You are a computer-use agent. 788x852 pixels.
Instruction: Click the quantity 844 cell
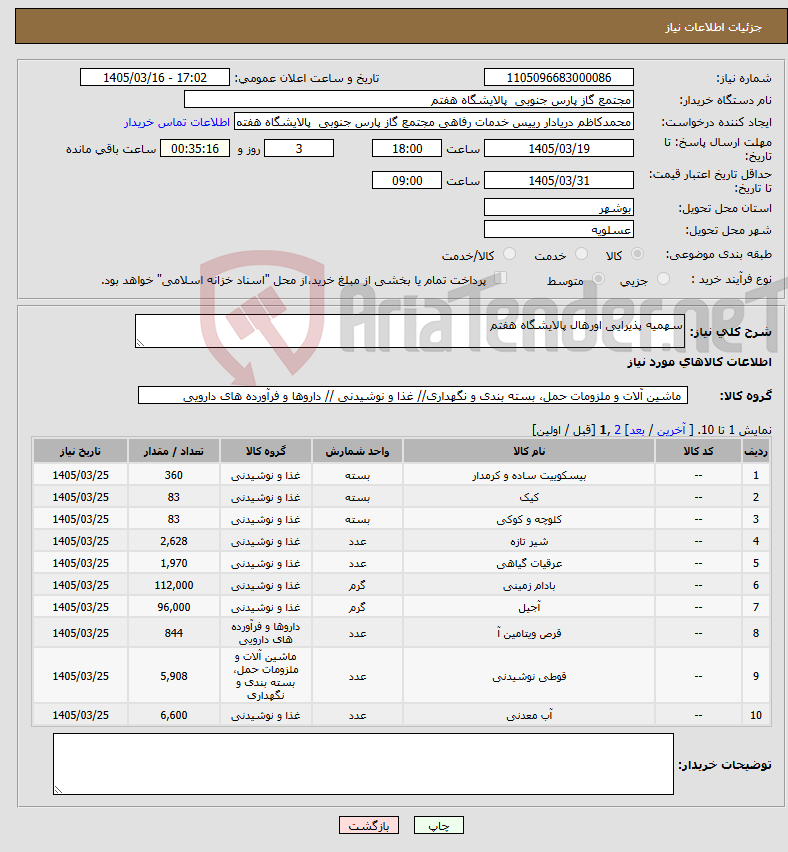click(173, 633)
